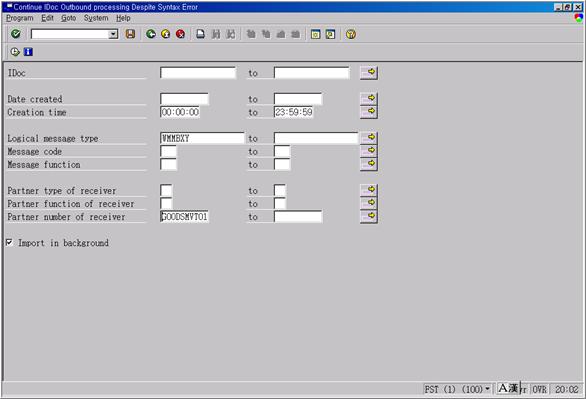Click the blue Information icon
The height and width of the screenshot is (399, 586).
[x=28, y=52]
